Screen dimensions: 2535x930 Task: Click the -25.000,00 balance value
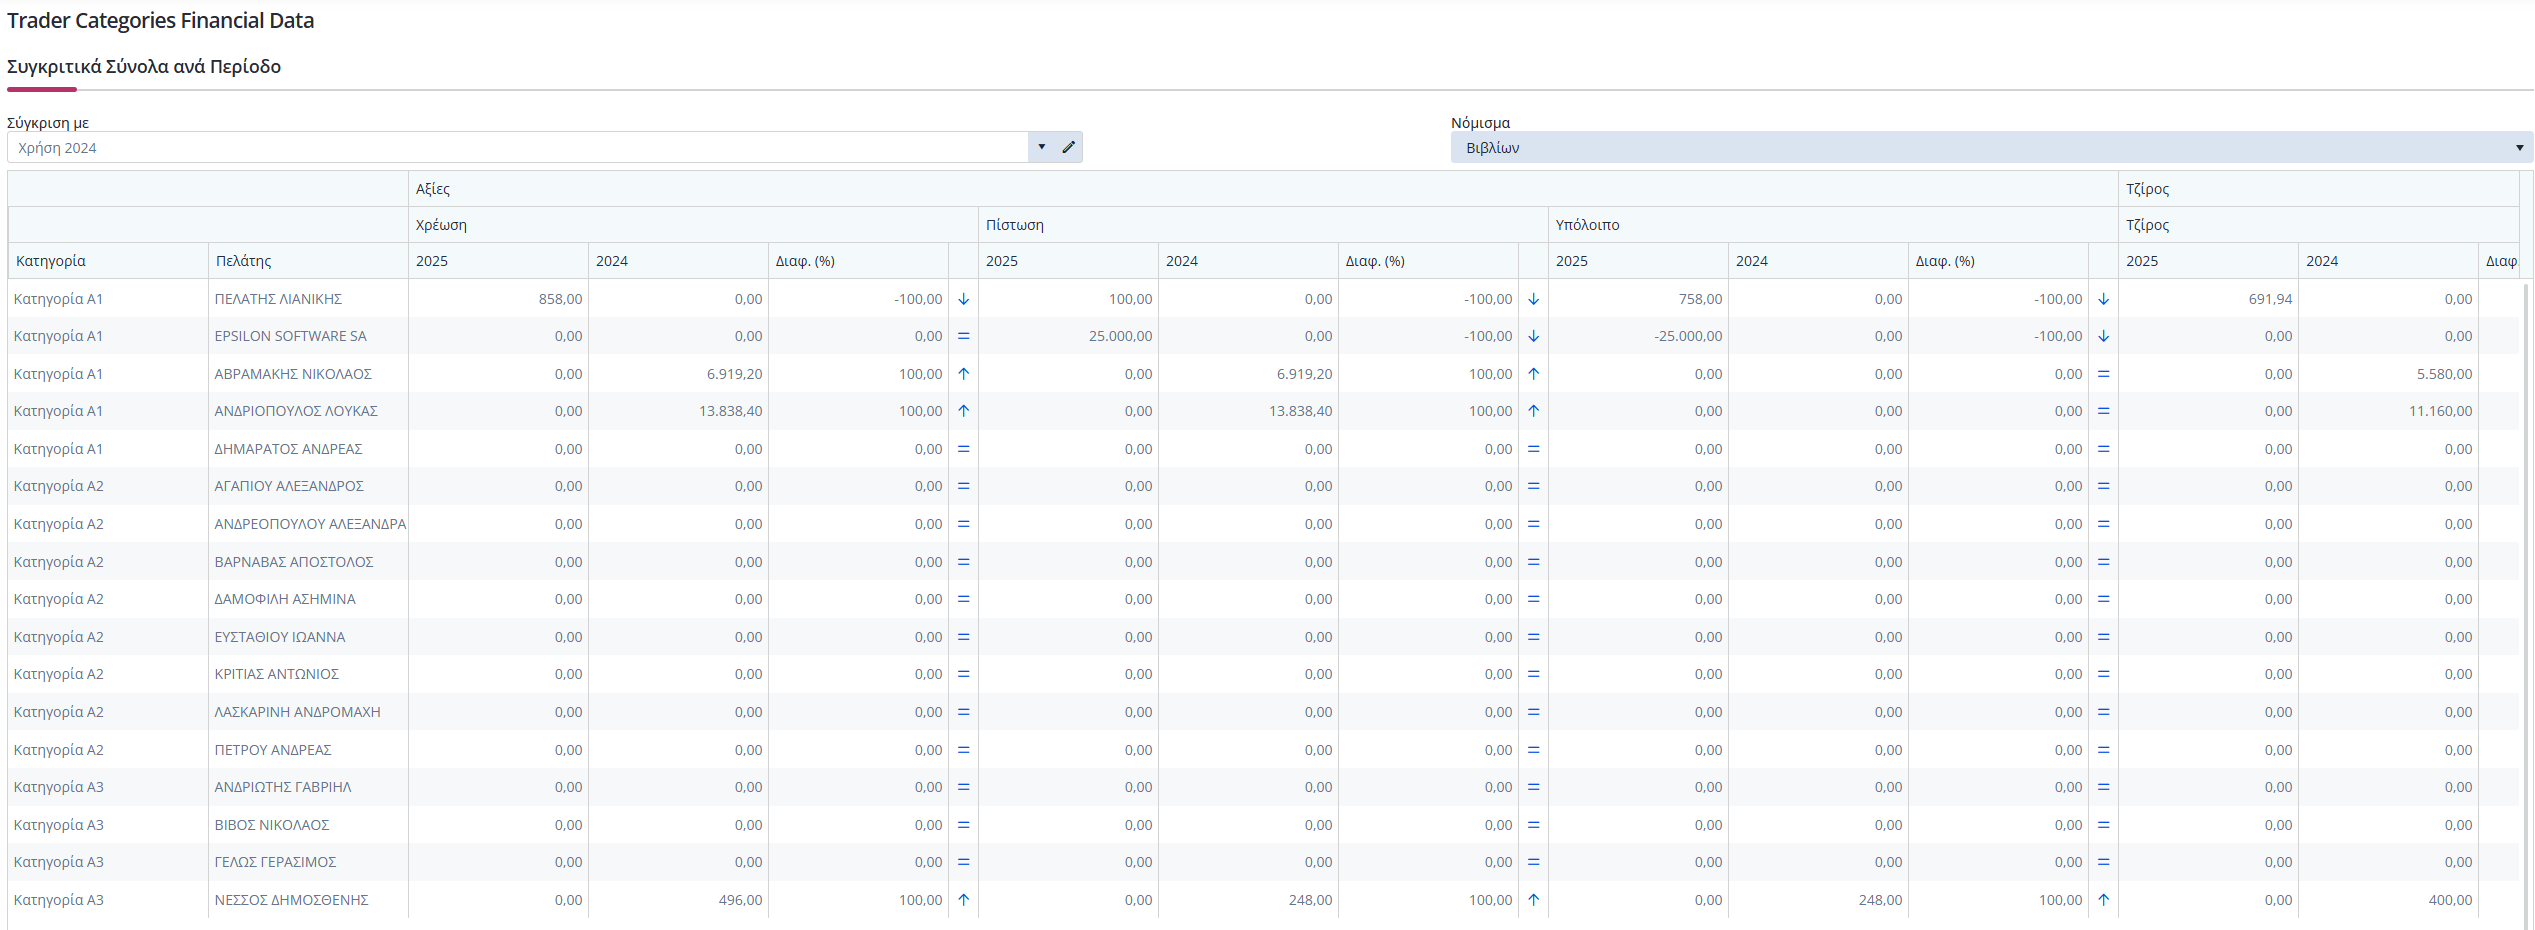(1688, 336)
